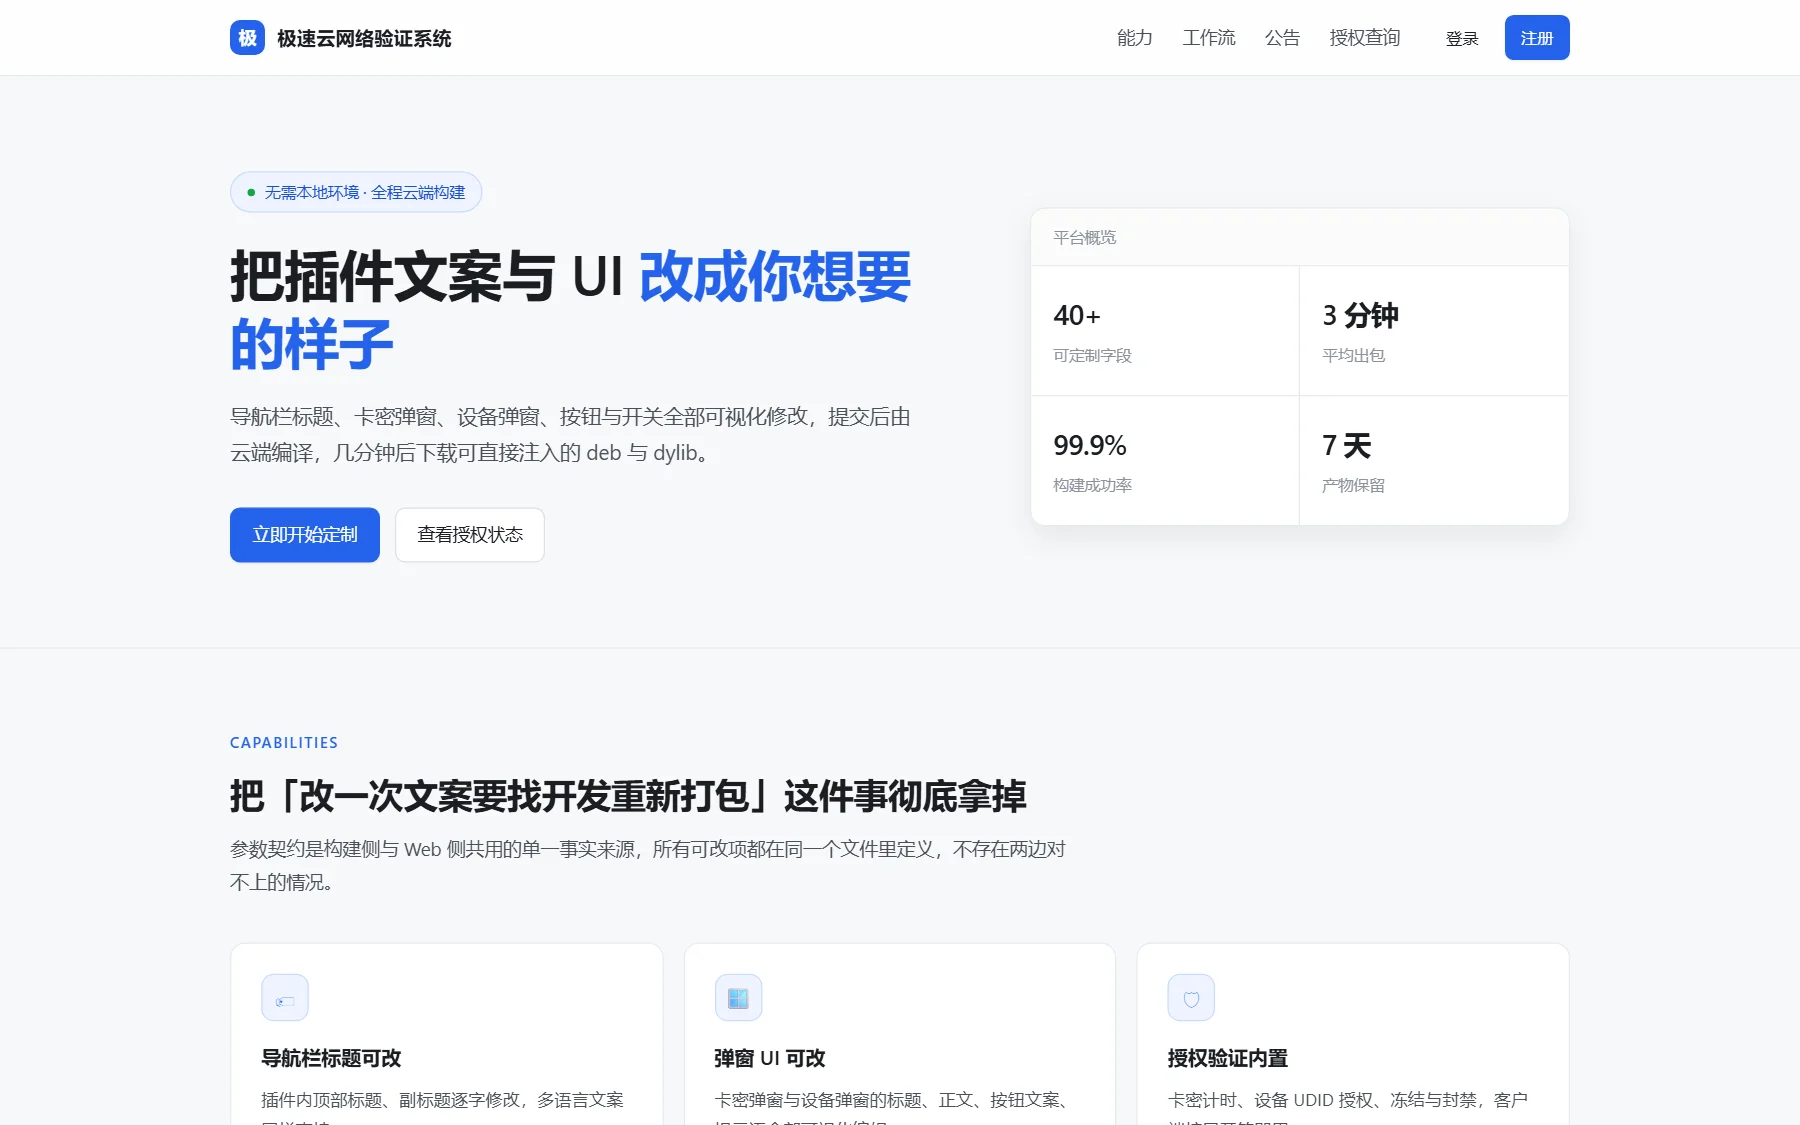Click the heading 把「改一次文案要找开发重新打包」这件事彻底拿掉
Screen dimensions: 1800x1125
pos(628,796)
